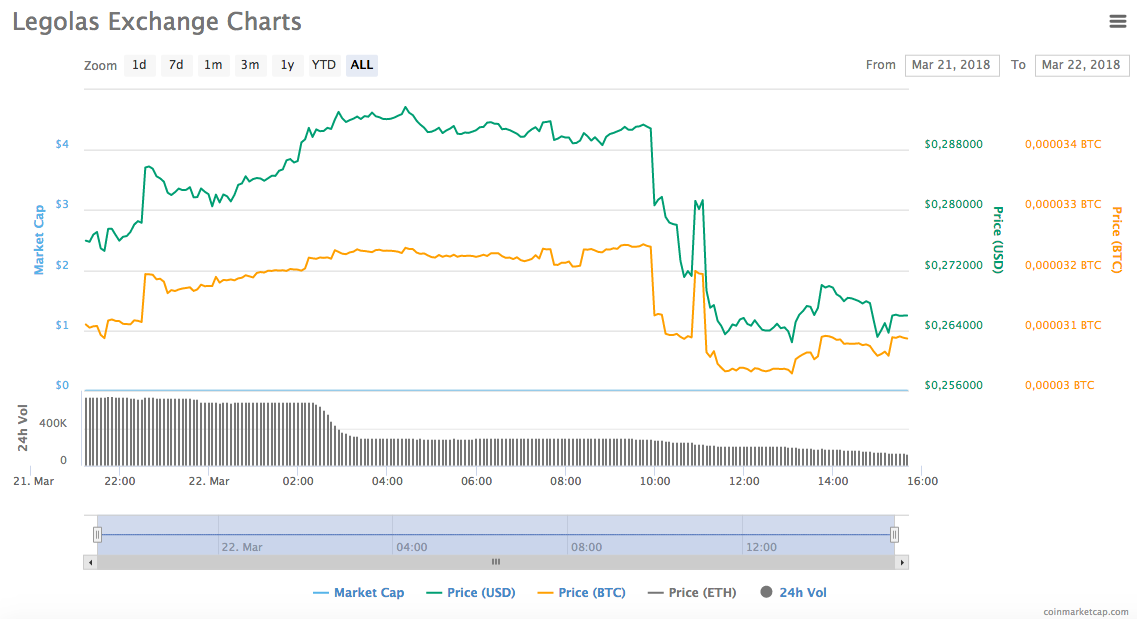Click navigator scroll right arrow
The height and width of the screenshot is (619, 1137).
[x=902, y=562]
